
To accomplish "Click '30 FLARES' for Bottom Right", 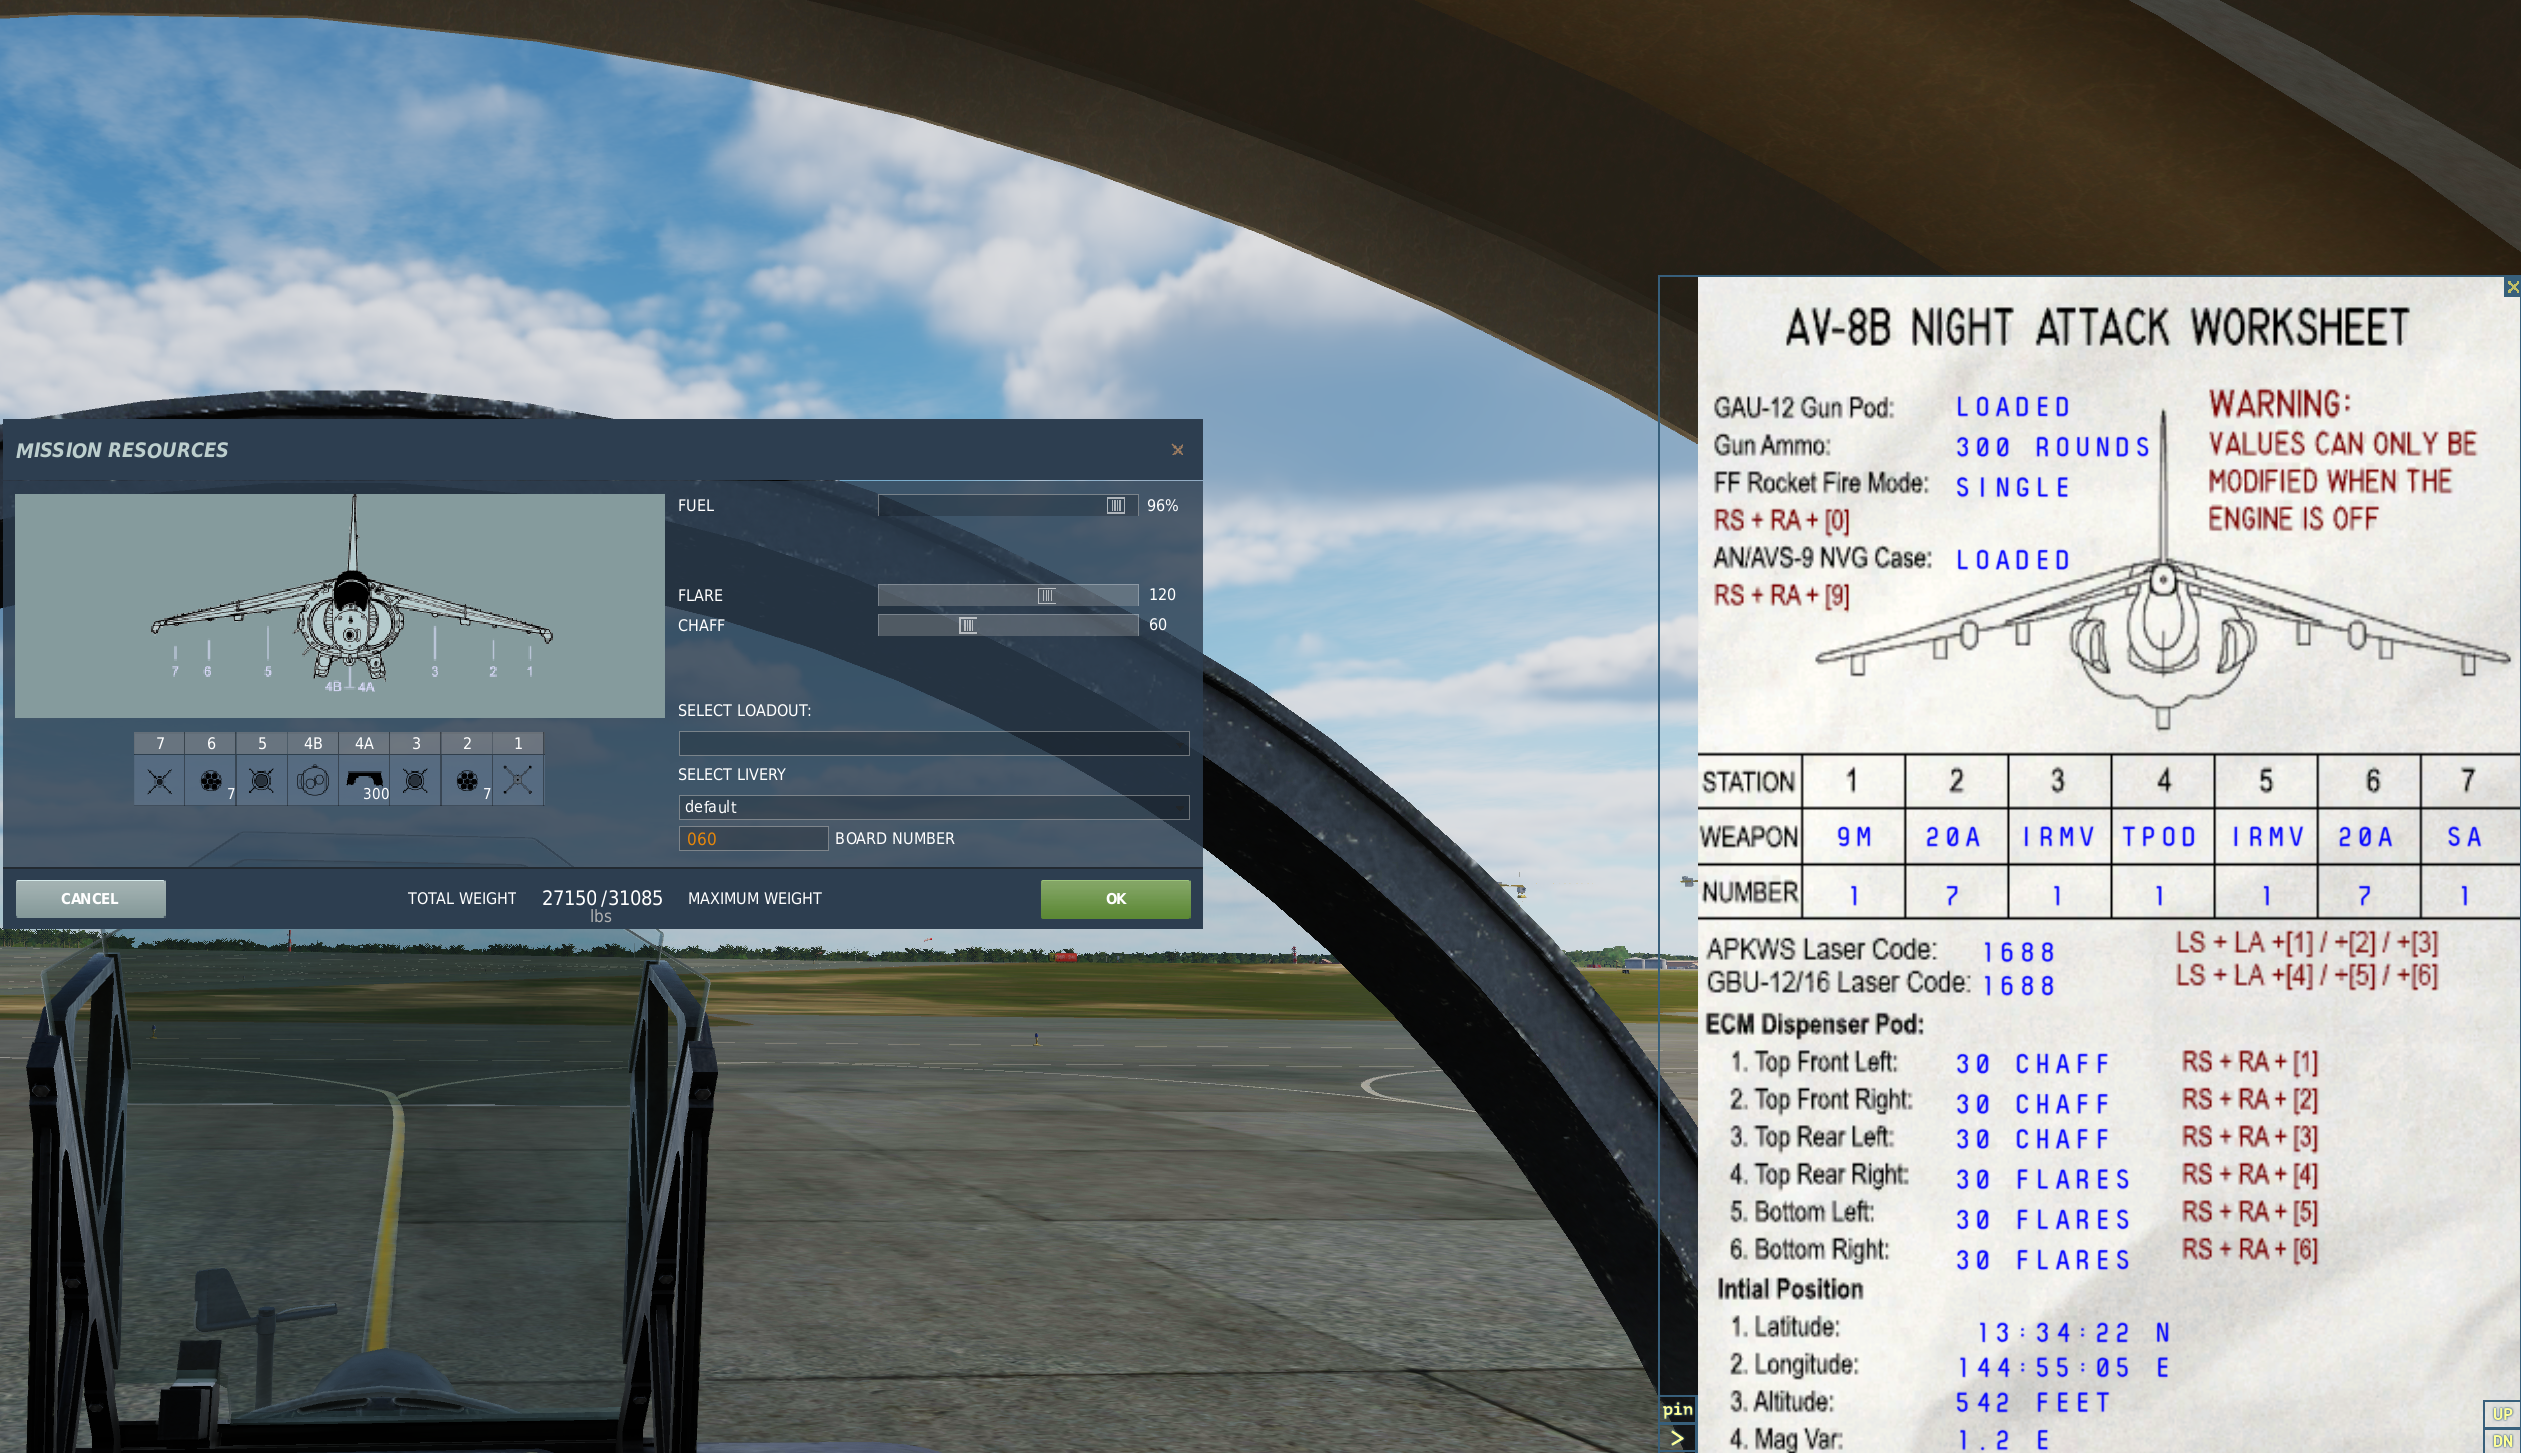I will point(2043,1260).
